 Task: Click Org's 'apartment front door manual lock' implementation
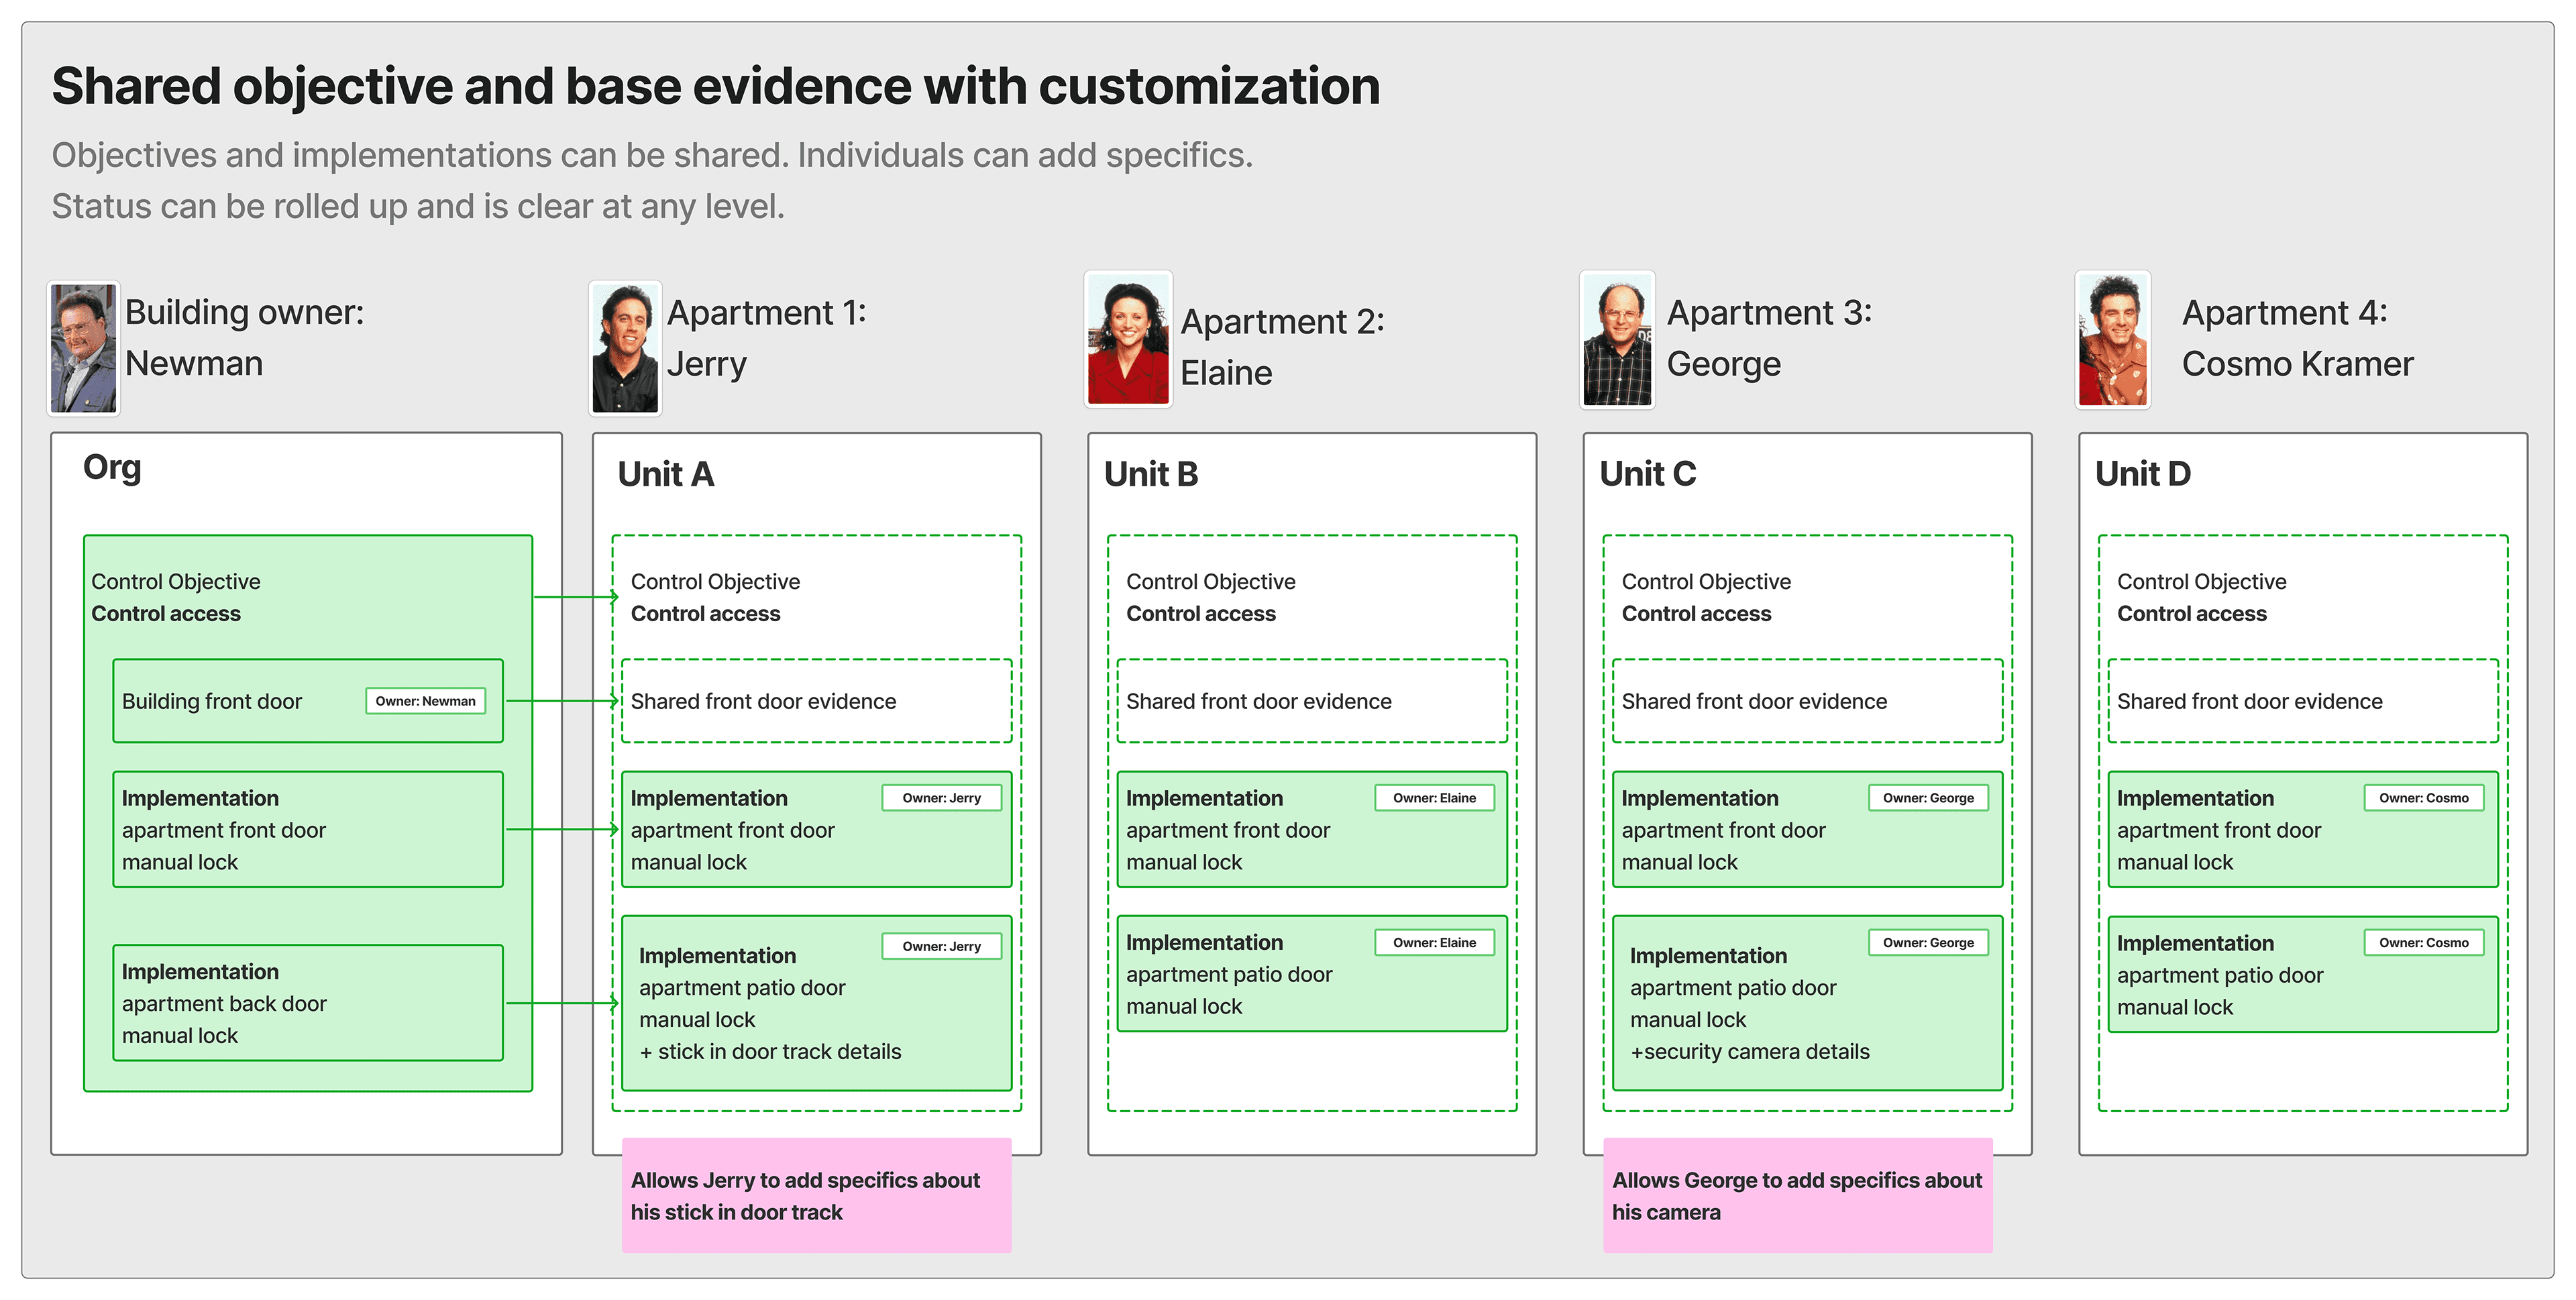tap(308, 829)
